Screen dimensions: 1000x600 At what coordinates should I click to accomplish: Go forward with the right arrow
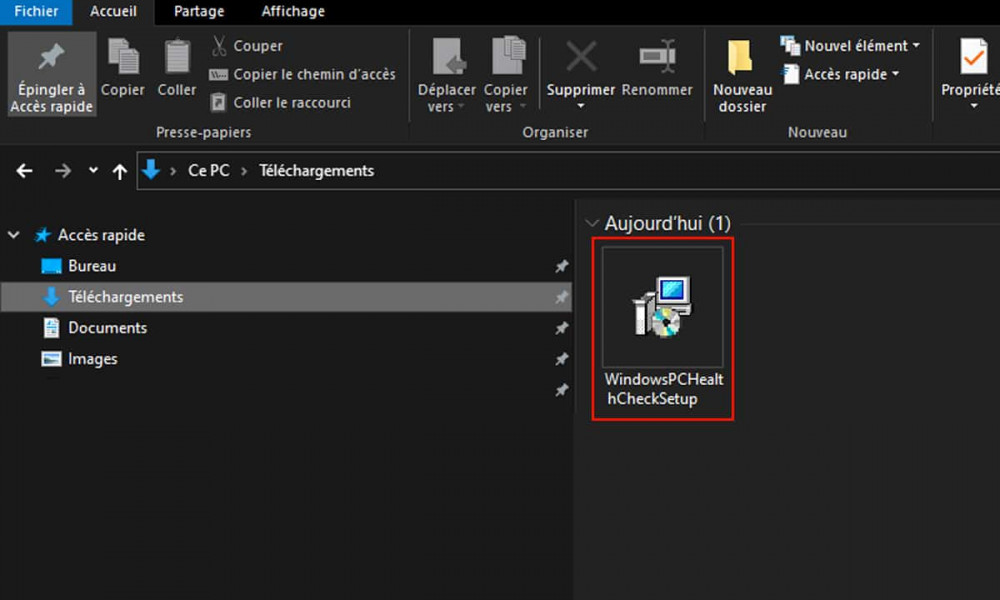[x=62, y=171]
